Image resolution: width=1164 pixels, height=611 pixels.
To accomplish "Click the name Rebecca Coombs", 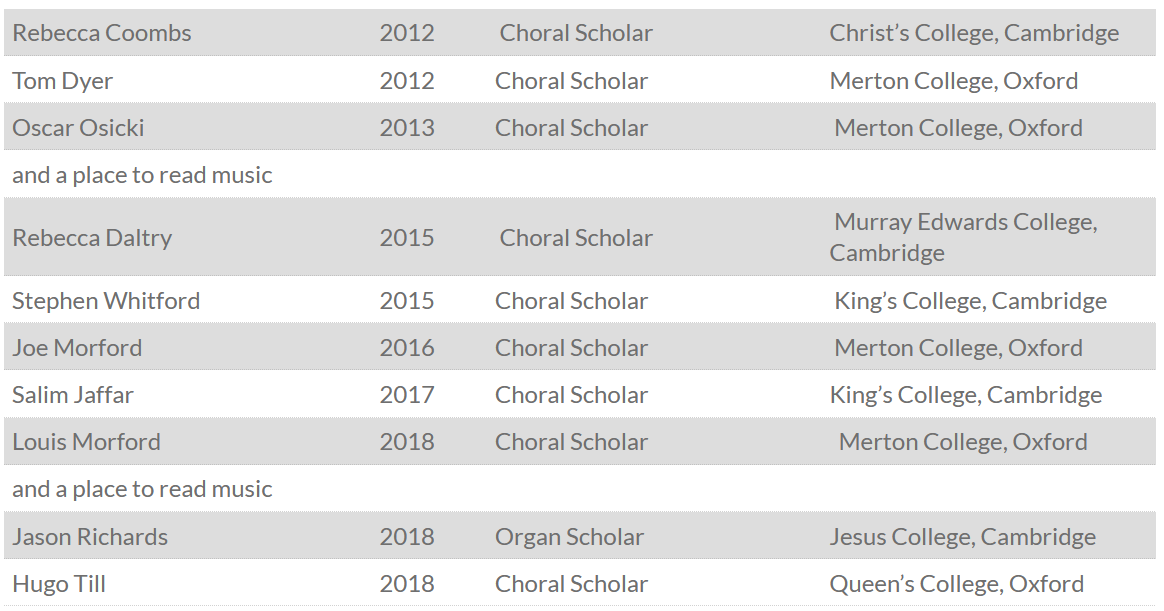I will click(102, 33).
